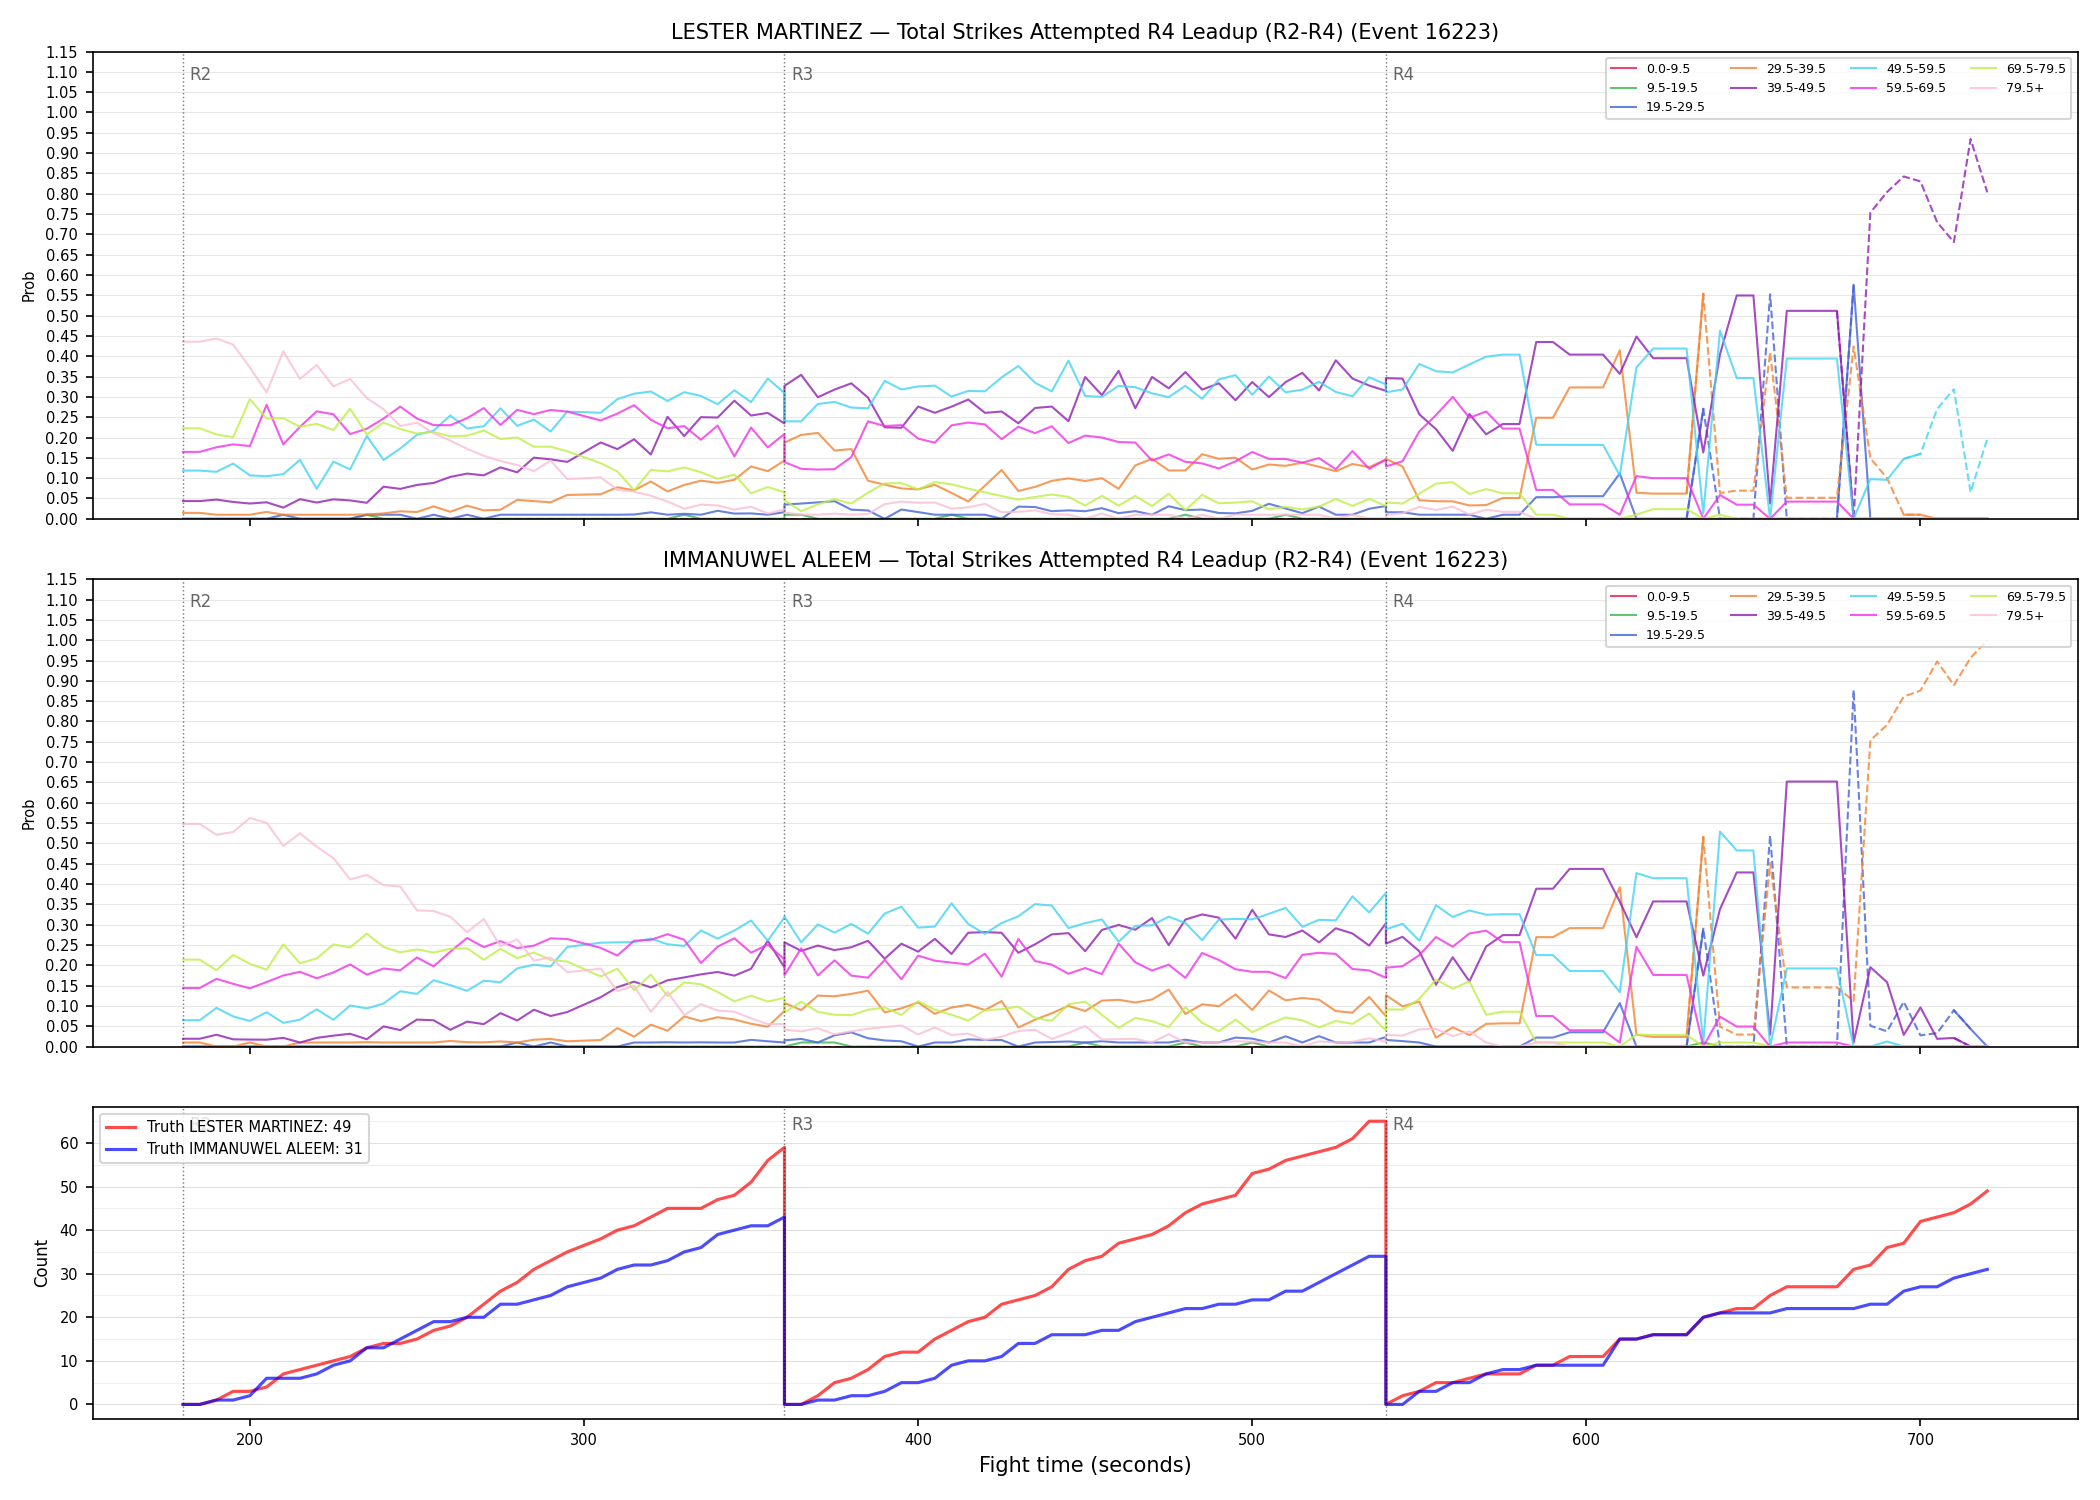Click the x-axis tick label 700

click(1920, 1438)
